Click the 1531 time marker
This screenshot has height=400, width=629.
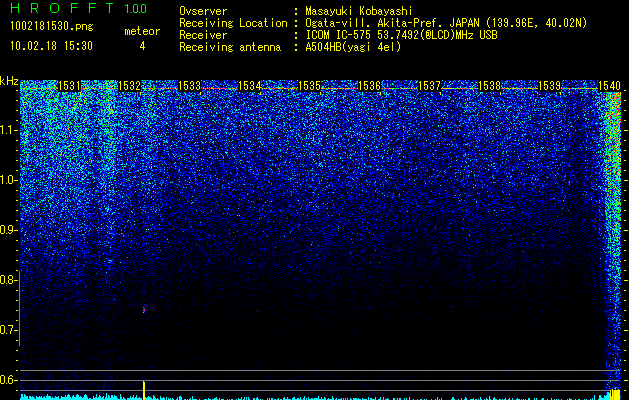pyautogui.click(x=69, y=86)
